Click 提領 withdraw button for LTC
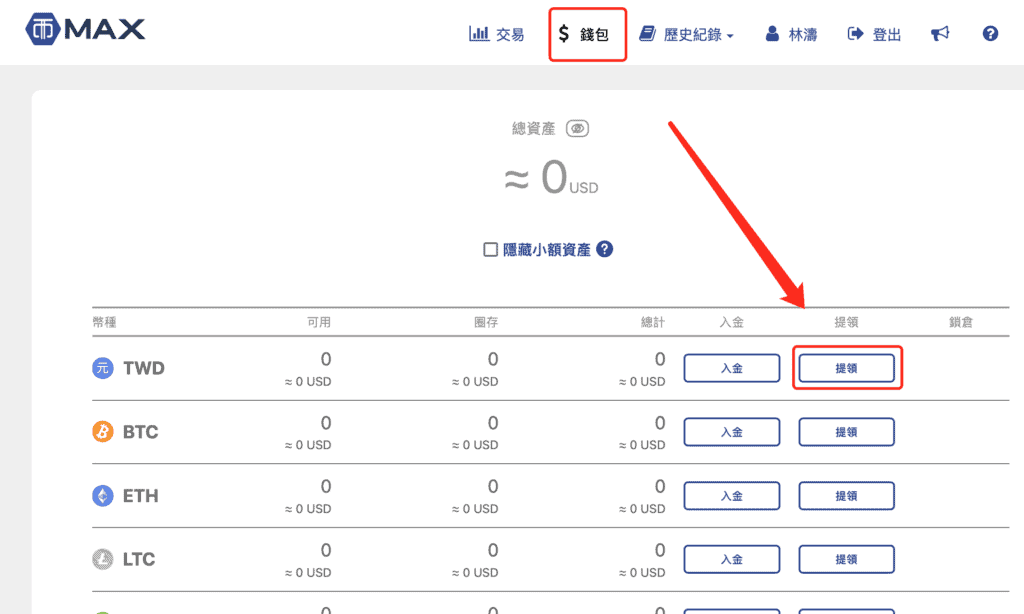Viewport: 1024px width, 614px height. click(846, 559)
